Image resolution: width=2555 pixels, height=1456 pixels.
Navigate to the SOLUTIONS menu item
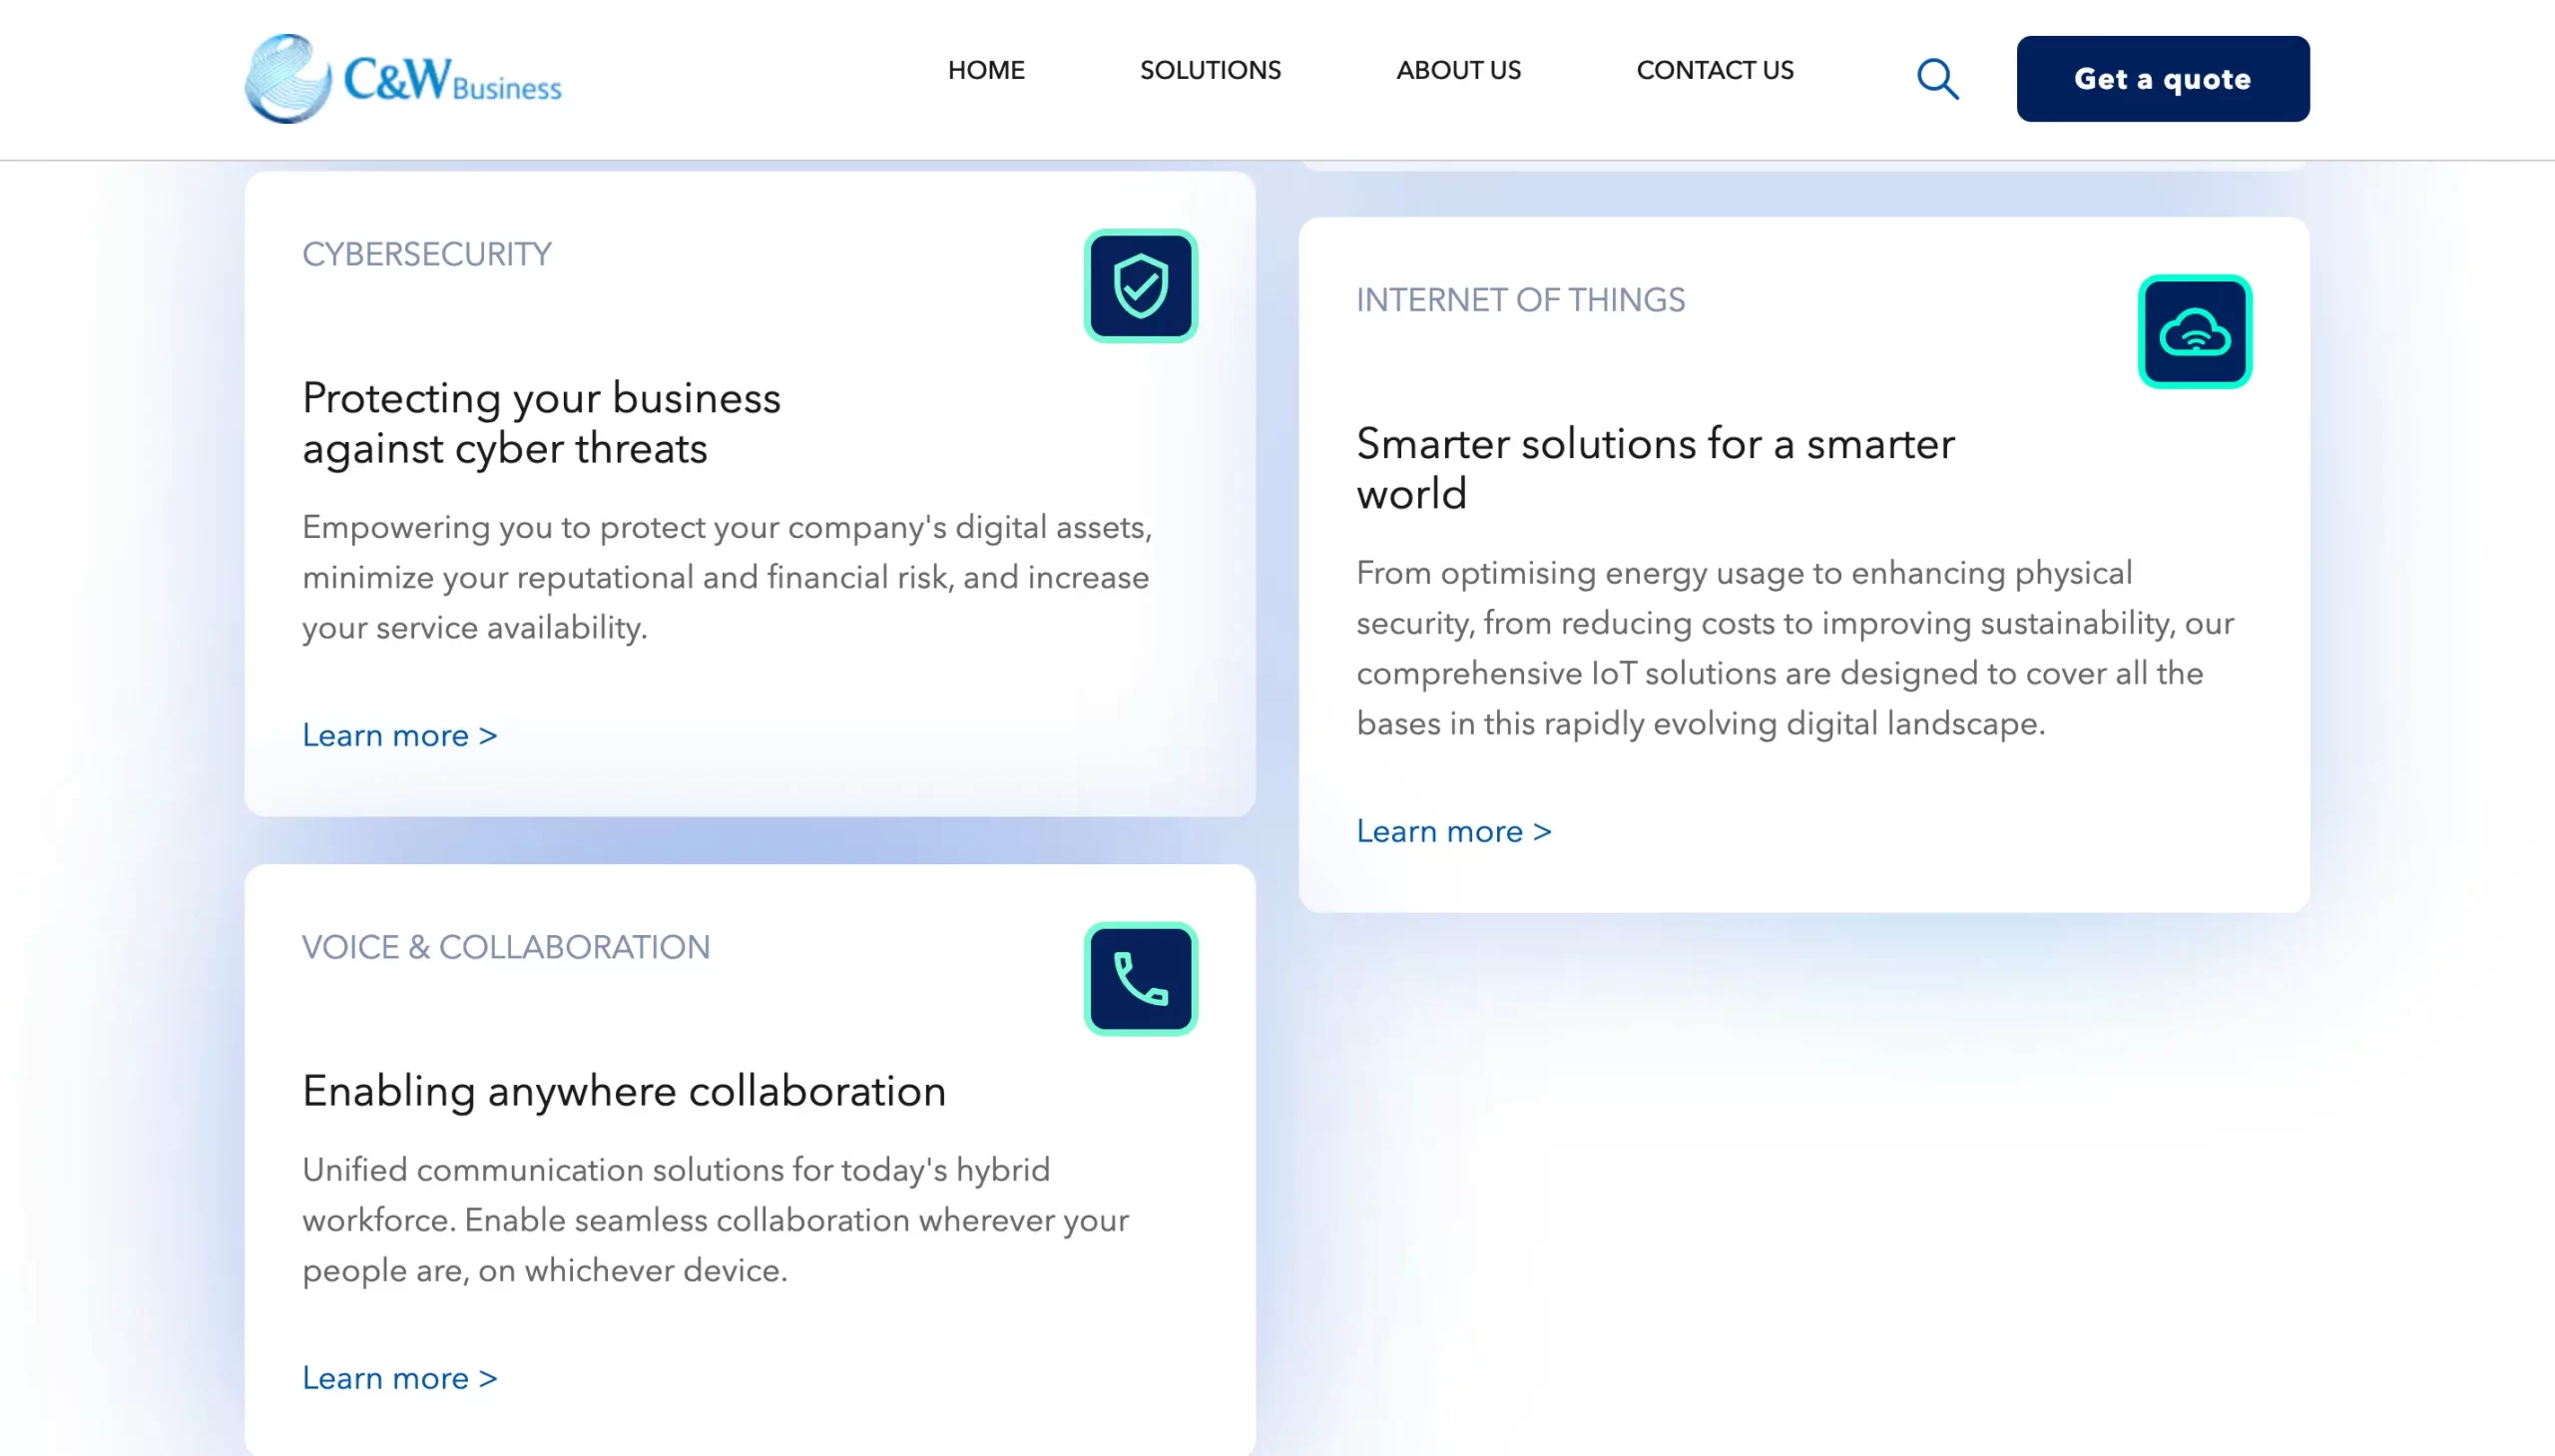(x=1209, y=70)
